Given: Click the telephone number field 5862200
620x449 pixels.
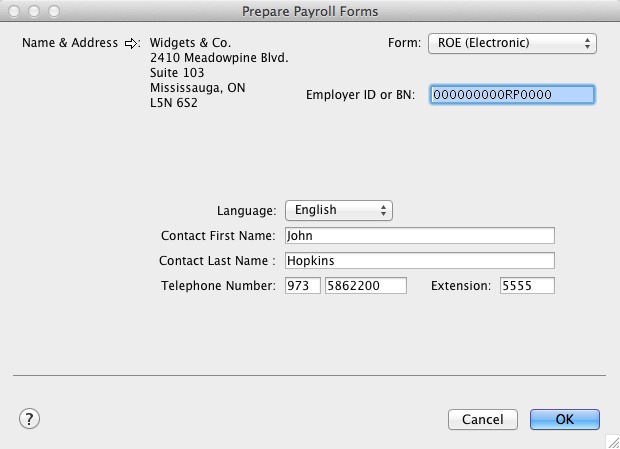Looking at the screenshot, I should tap(365, 286).
